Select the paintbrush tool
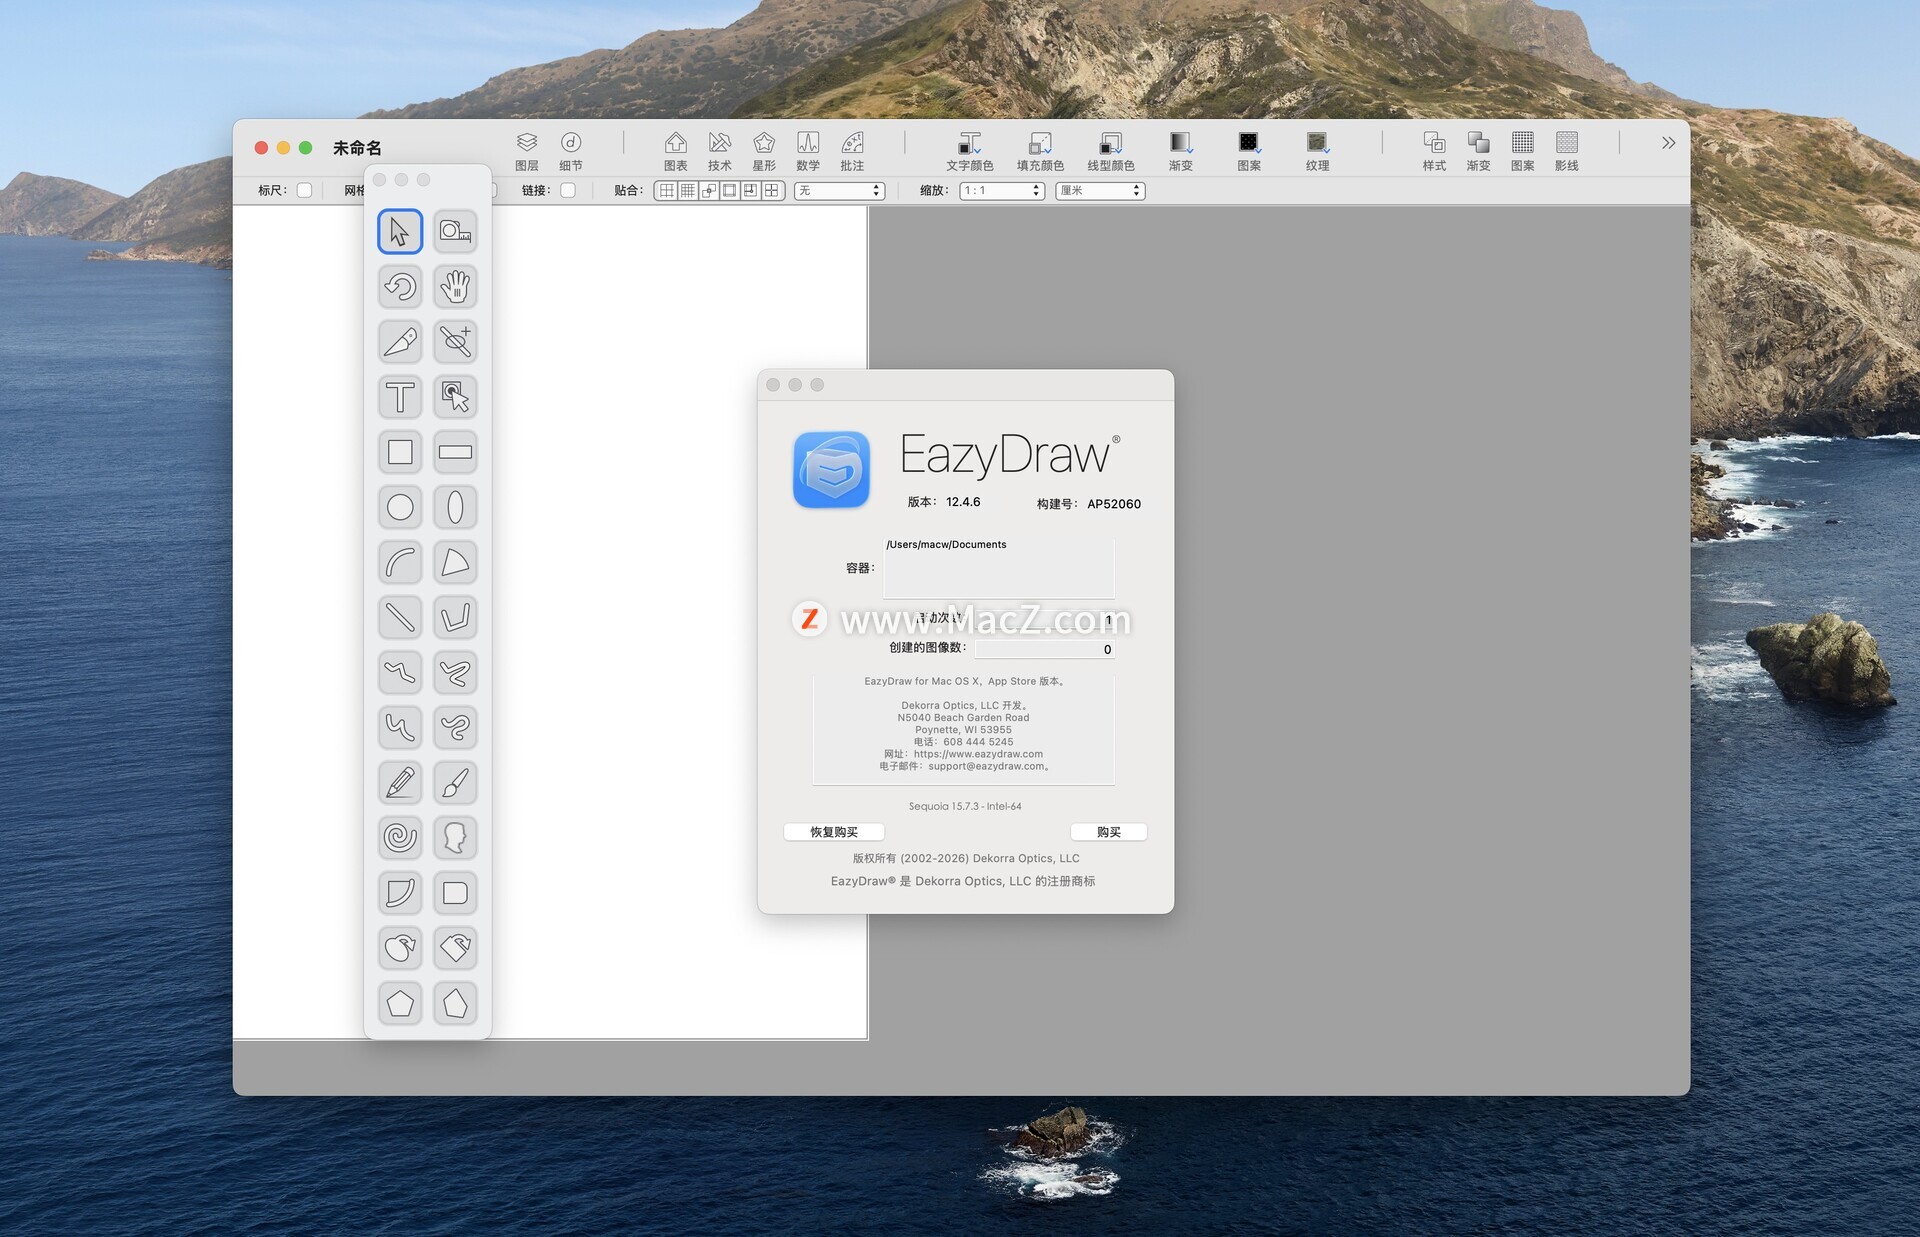Viewport: 1920px width, 1237px height. tap(455, 782)
